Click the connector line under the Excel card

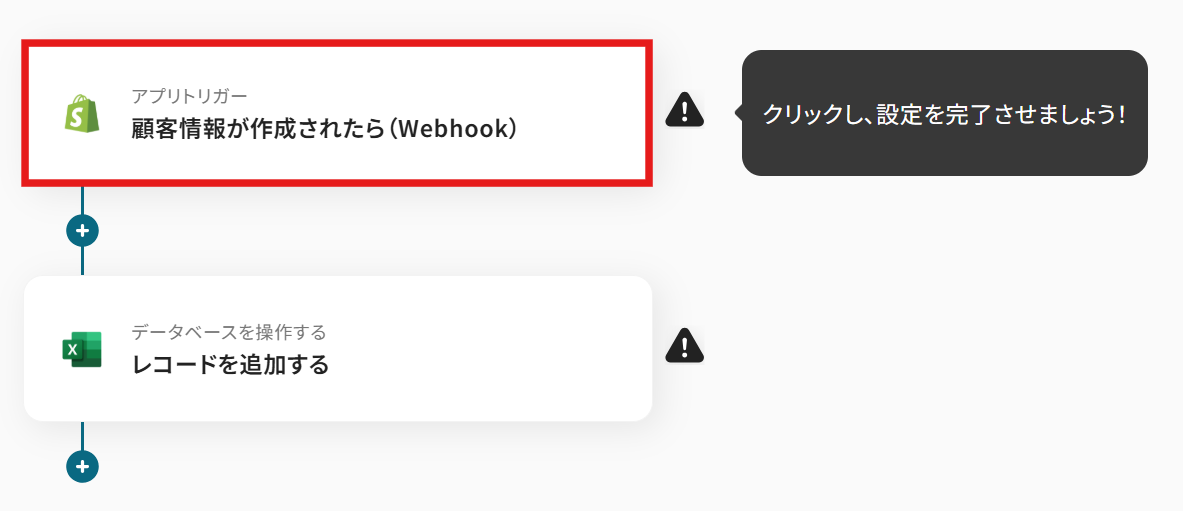coord(82,436)
